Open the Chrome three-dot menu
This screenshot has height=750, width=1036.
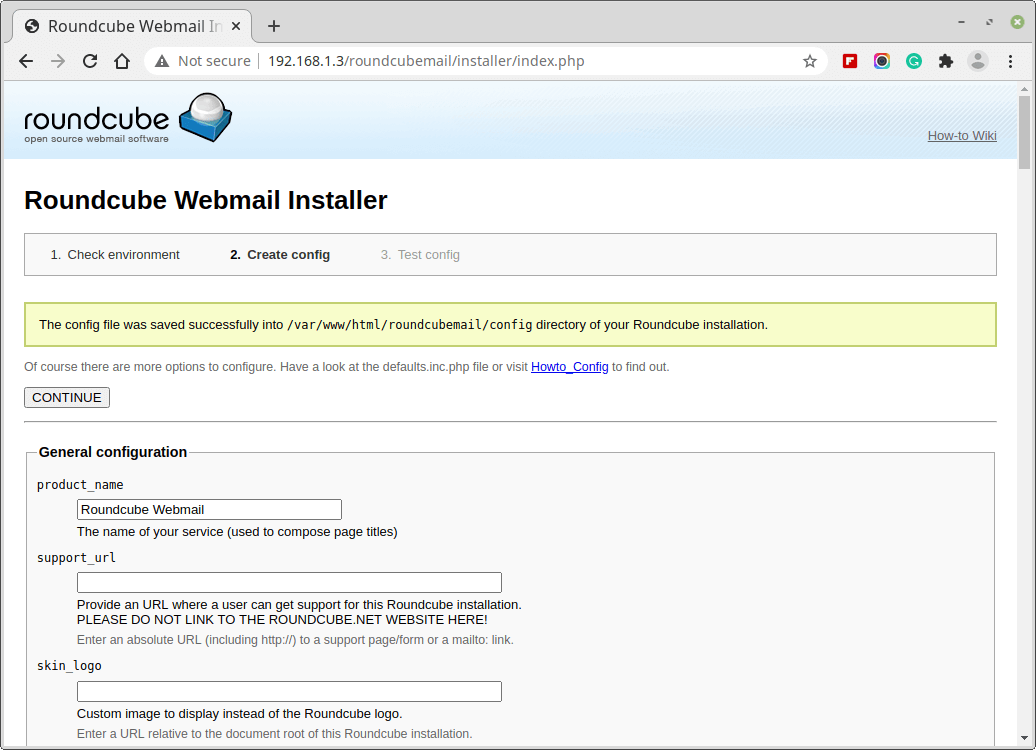point(1010,61)
